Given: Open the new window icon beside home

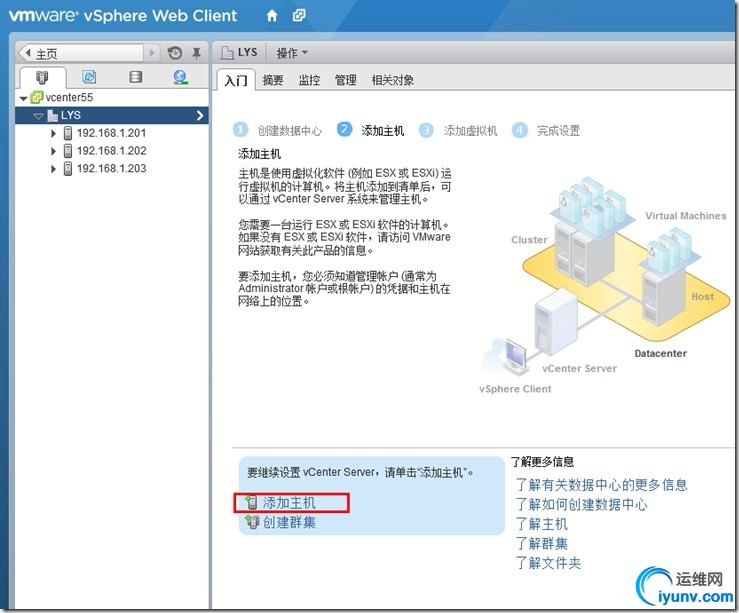Looking at the screenshot, I should click(x=299, y=16).
